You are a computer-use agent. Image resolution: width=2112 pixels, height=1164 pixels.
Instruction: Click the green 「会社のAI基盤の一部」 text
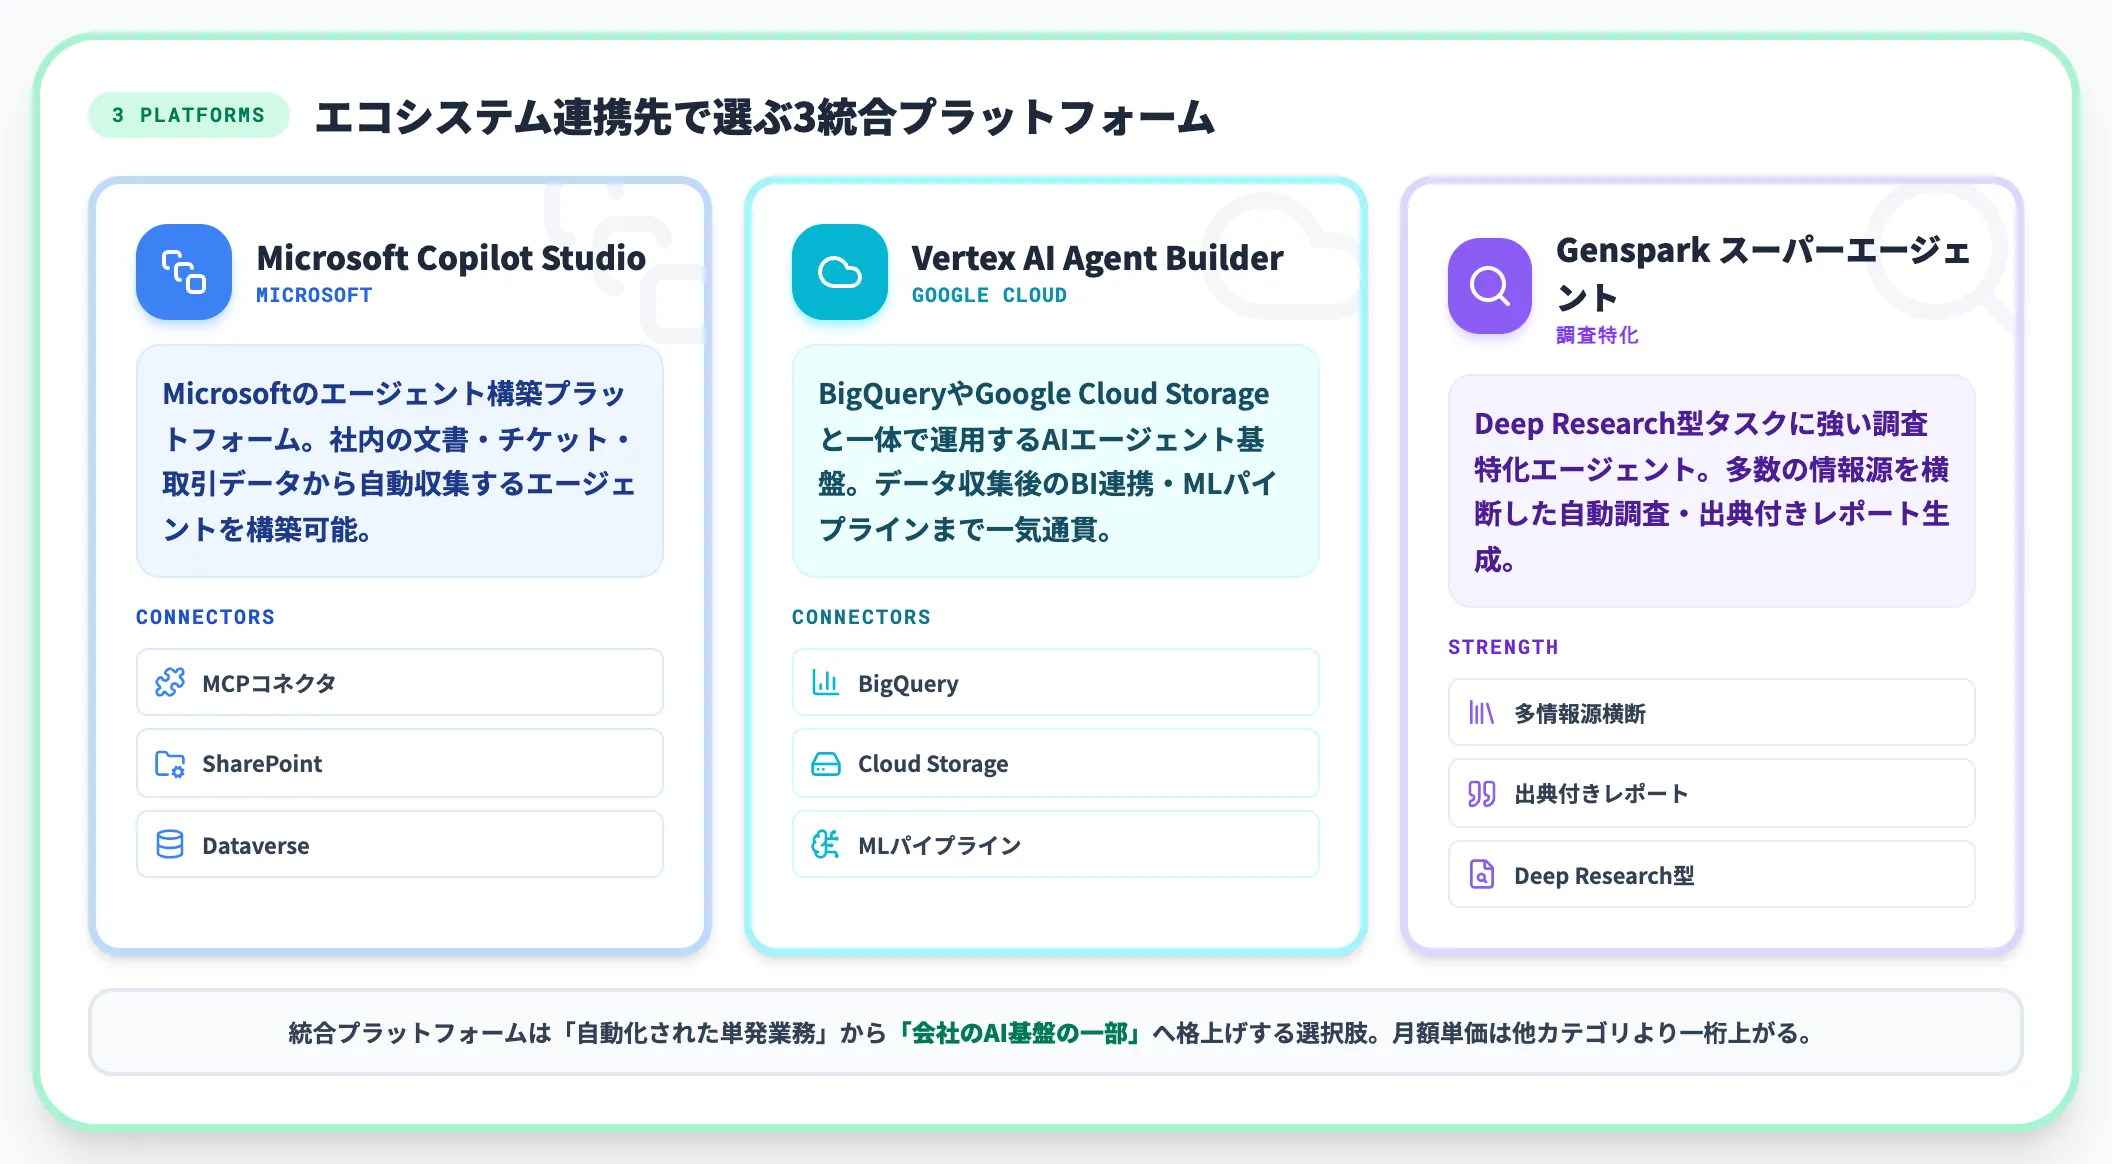(x=1020, y=1033)
